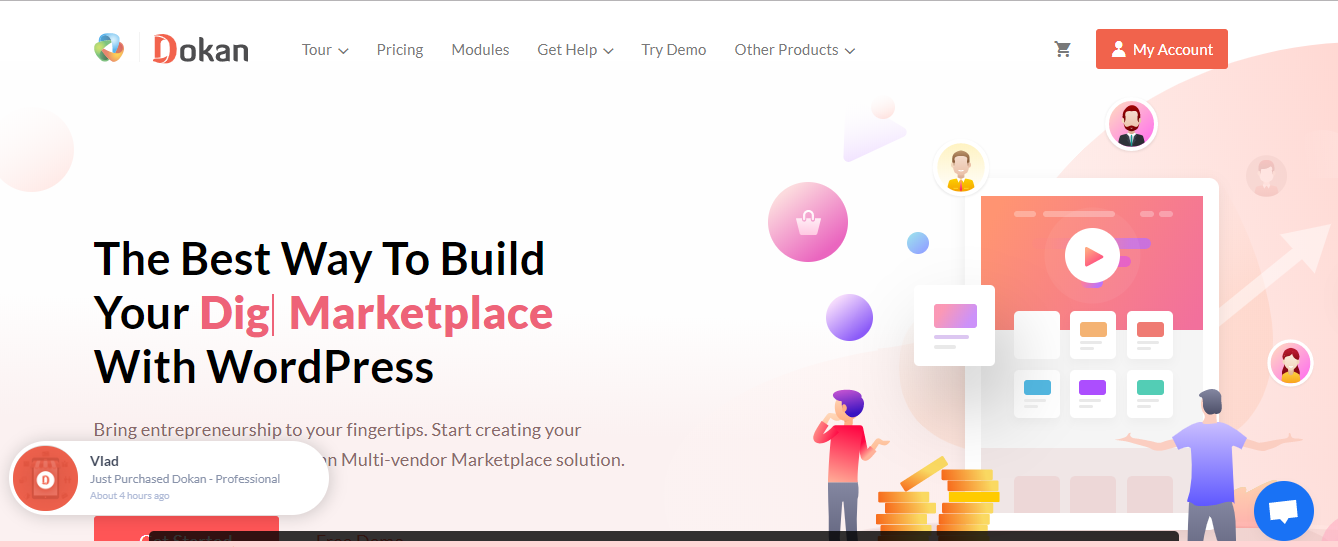Click the Dokan purchase notification icon
Image resolution: width=1338 pixels, height=547 pixels.
(45, 479)
